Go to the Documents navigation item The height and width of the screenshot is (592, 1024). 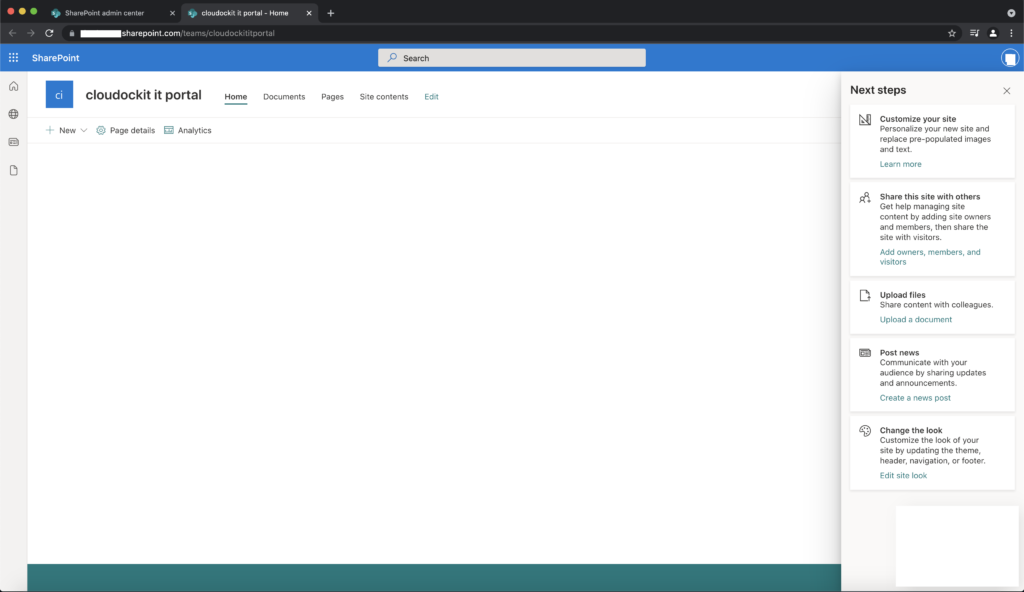coord(284,97)
